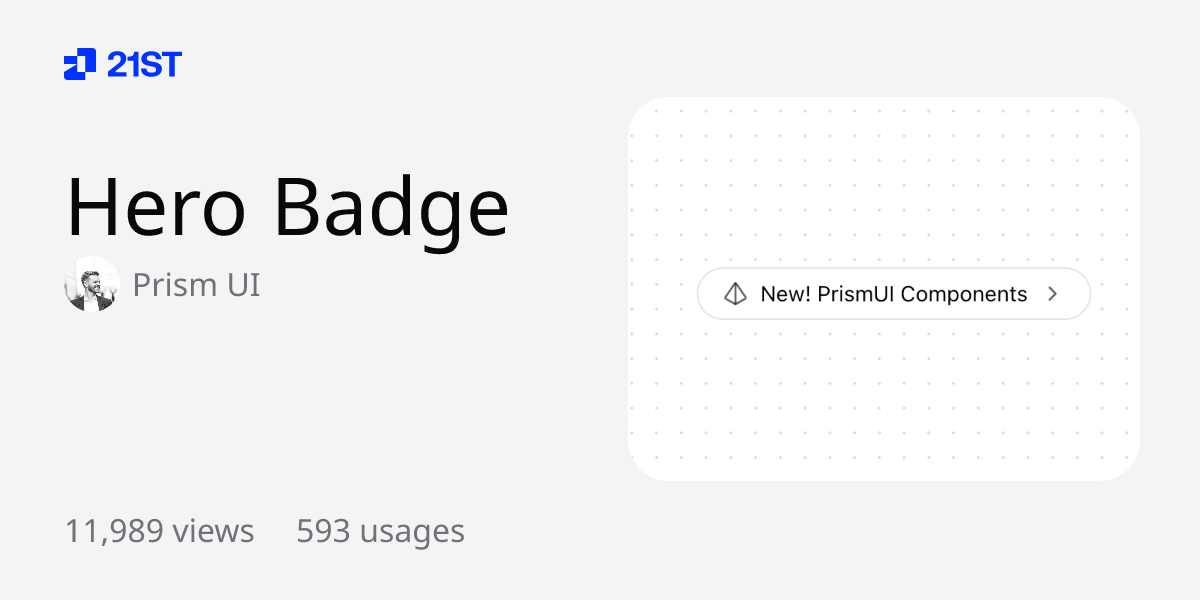The width and height of the screenshot is (1200, 600).
Task: Click the 593 usages counter
Action: click(379, 531)
